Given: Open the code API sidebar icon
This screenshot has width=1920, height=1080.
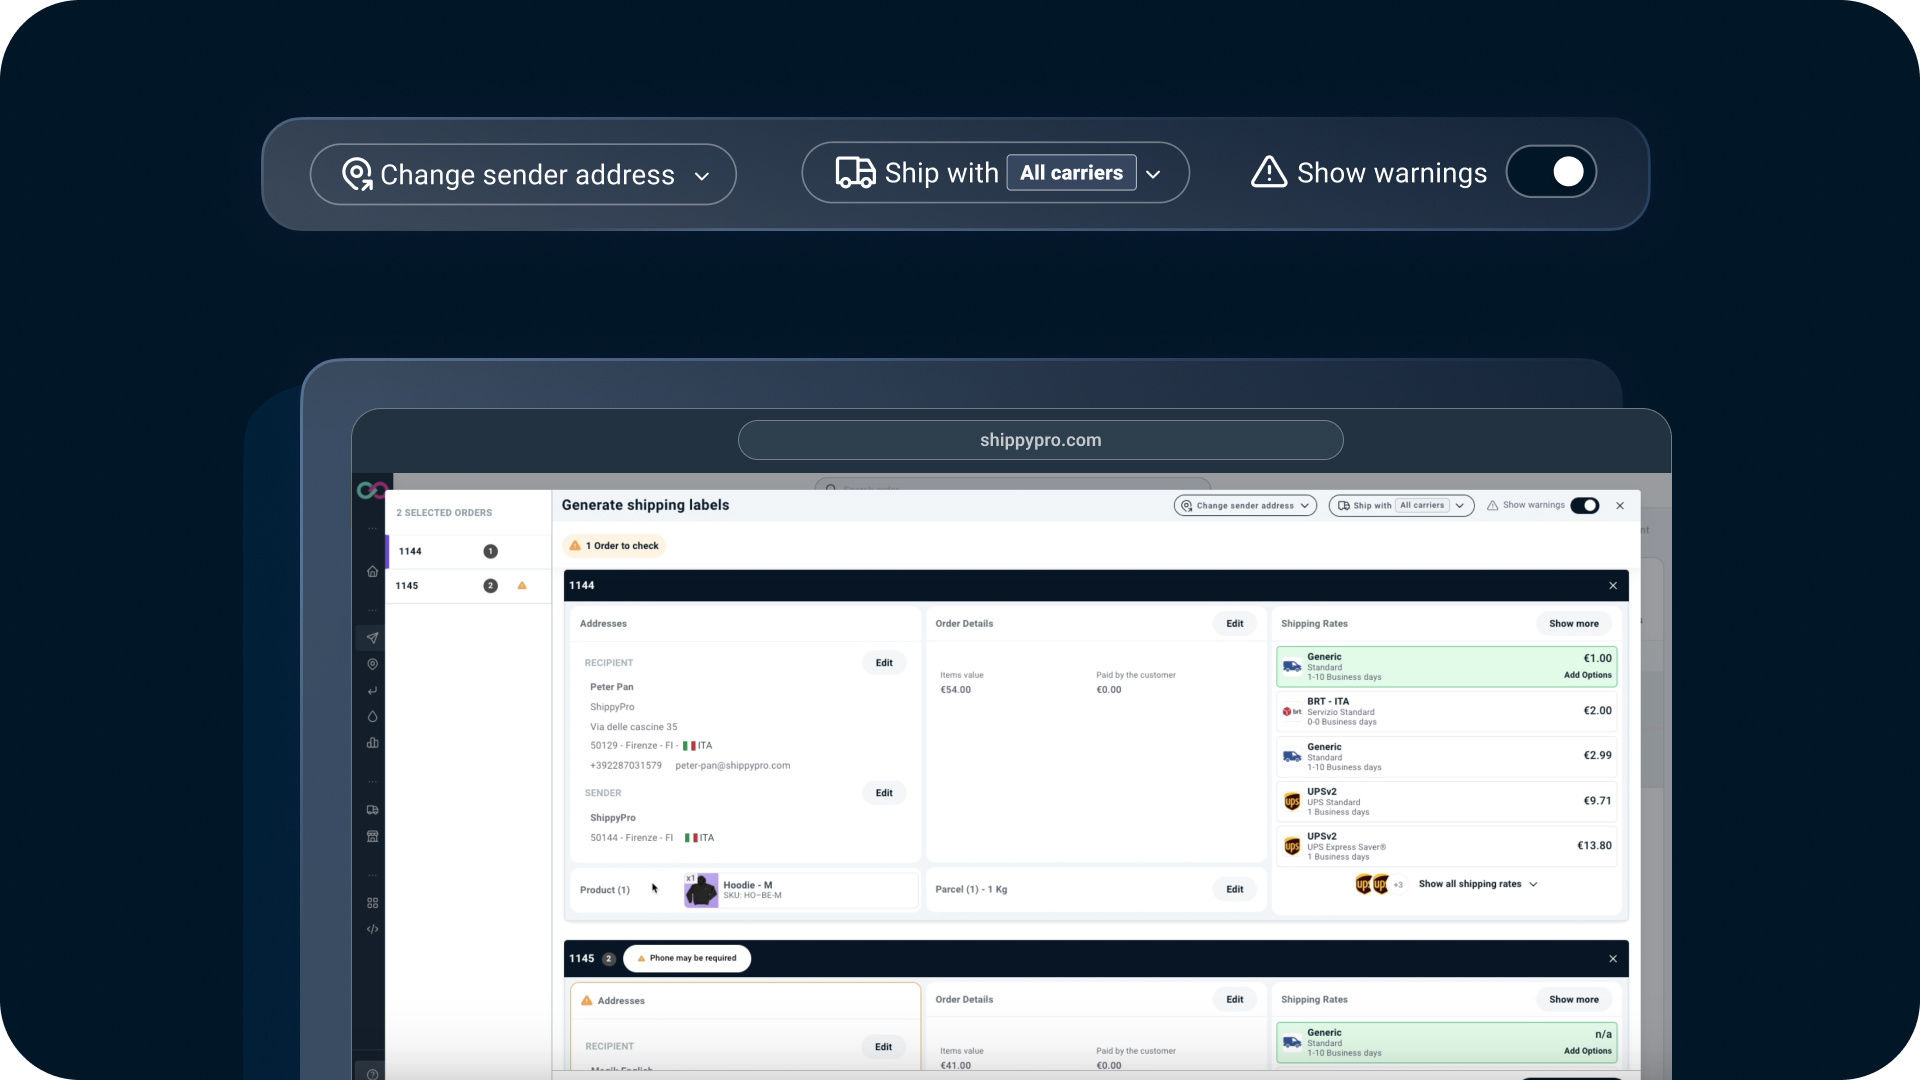Looking at the screenshot, I should click(x=372, y=929).
